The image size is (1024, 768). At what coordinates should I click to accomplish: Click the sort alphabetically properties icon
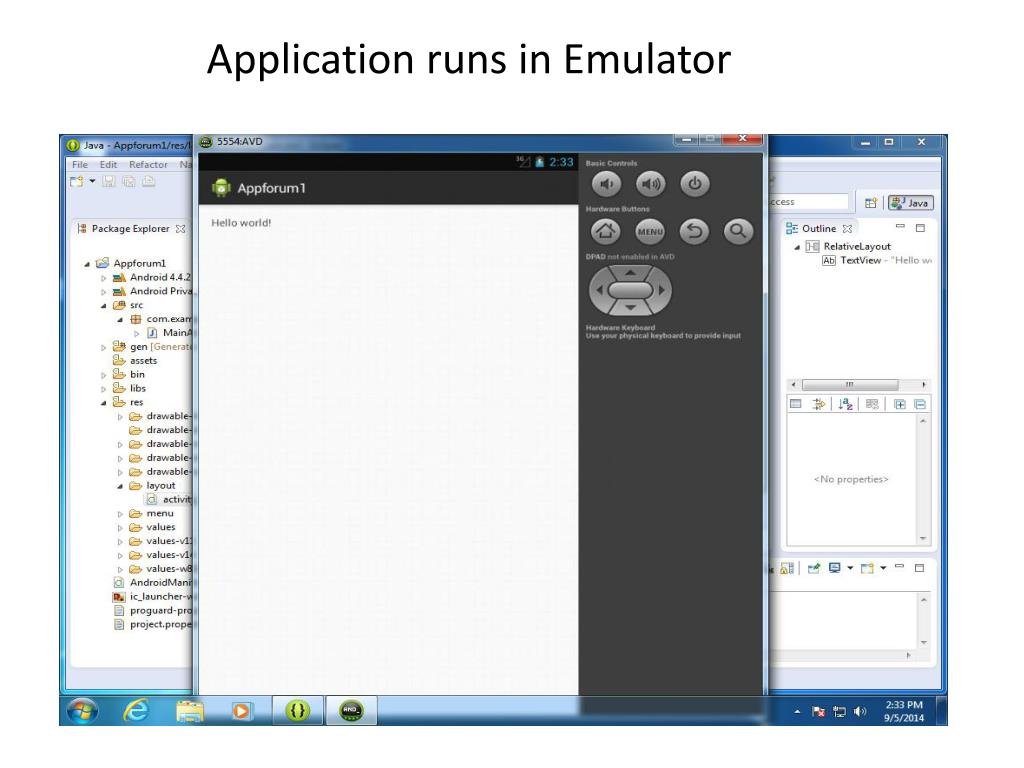(845, 404)
